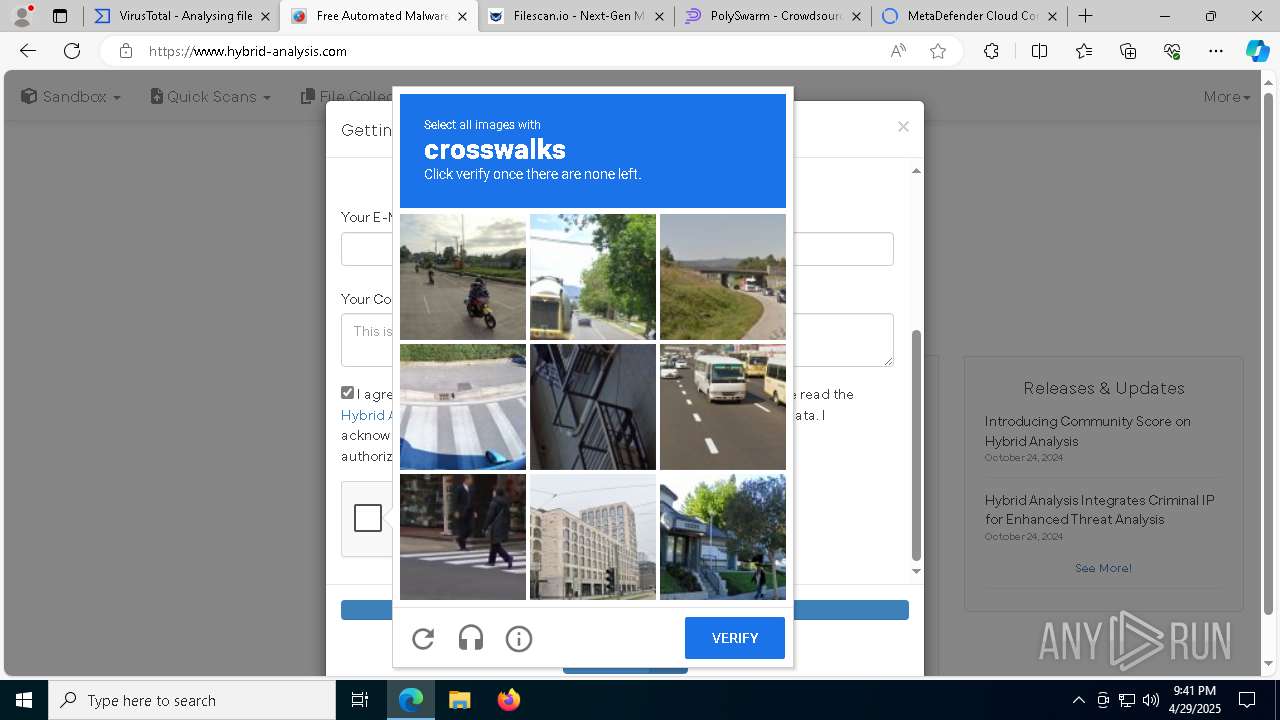The width and height of the screenshot is (1280, 720).
Task: Select the white striped crosswalk captcha tile
Action: pyautogui.click(x=463, y=407)
